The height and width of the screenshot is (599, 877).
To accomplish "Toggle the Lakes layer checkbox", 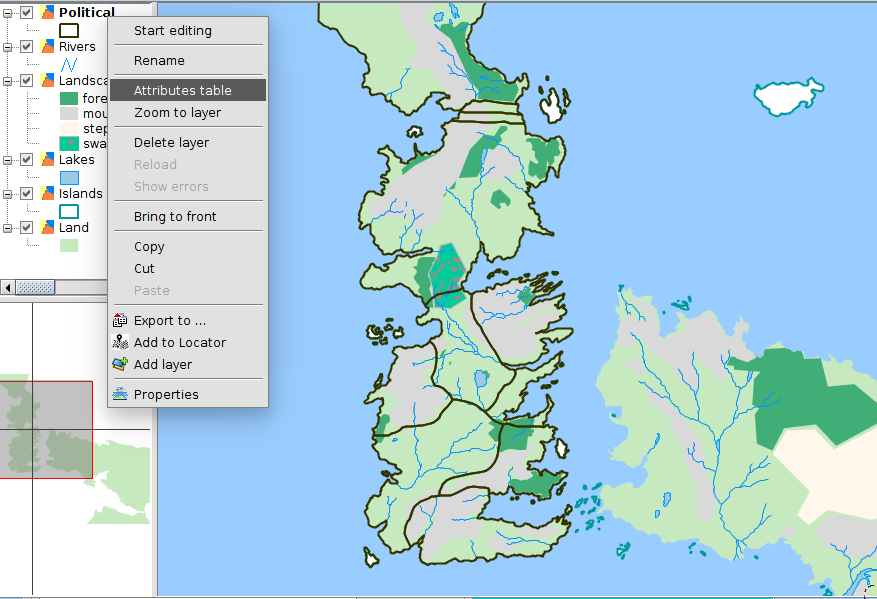I will [27, 160].
